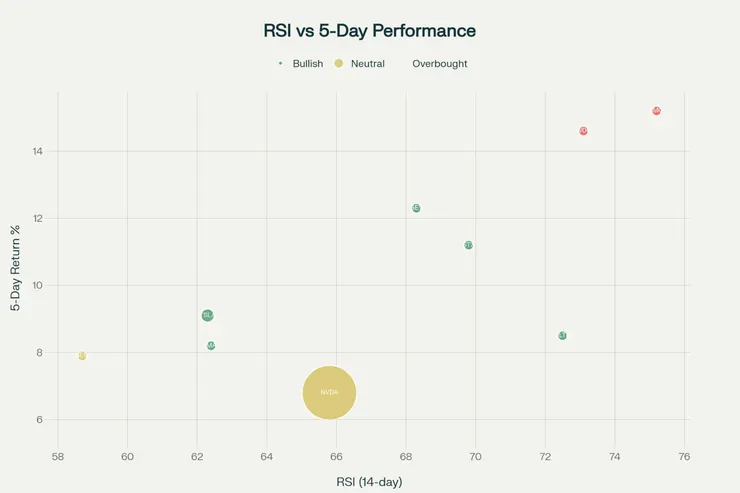
Task: Click the green bubble near RSI 68
Action: 416,208
